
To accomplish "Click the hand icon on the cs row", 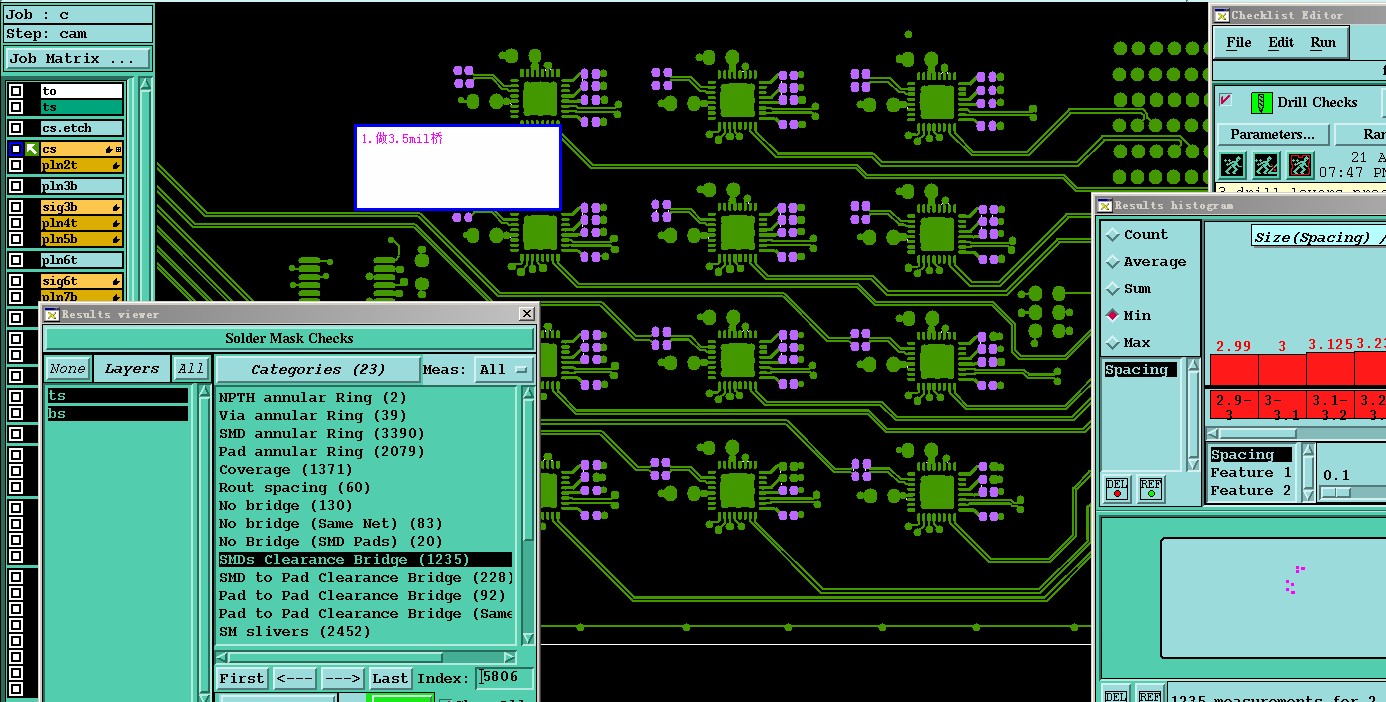I will [x=108, y=149].
